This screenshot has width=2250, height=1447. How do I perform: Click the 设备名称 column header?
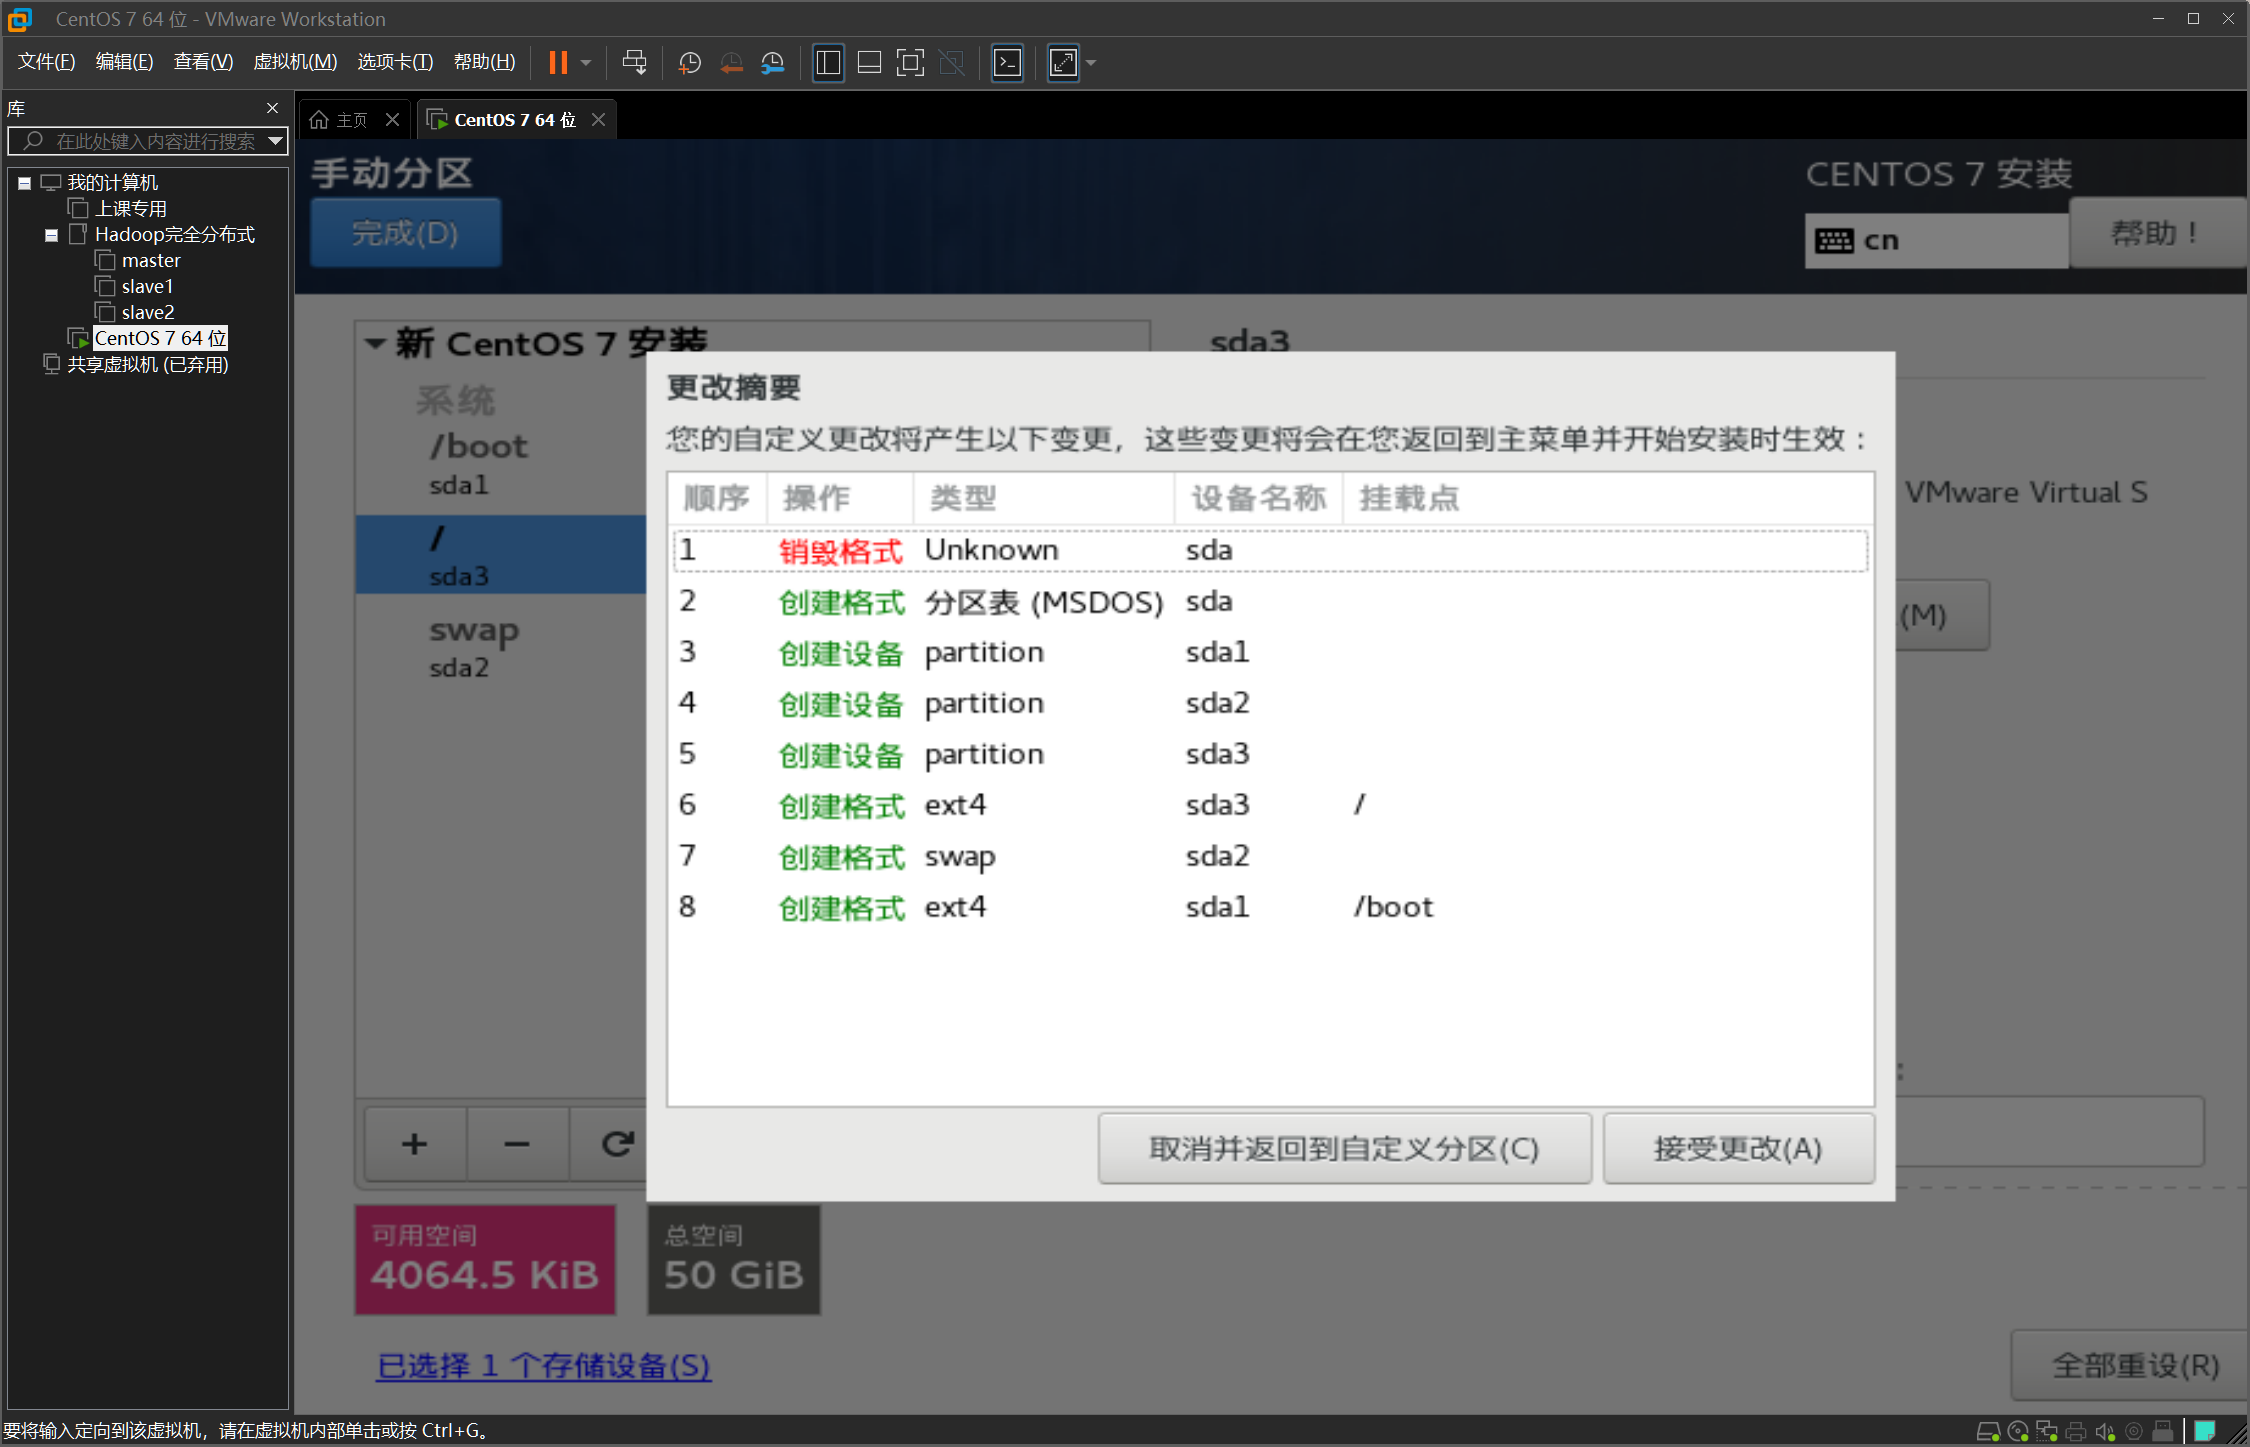(x=1258, y=498)
